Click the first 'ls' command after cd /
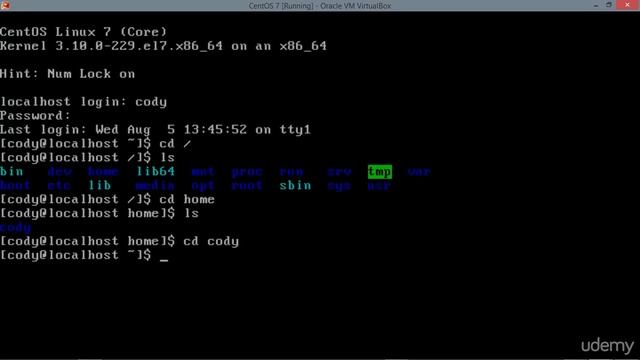Image resolution: width=640 pixels, height=360 pixels. pos(87,158)
